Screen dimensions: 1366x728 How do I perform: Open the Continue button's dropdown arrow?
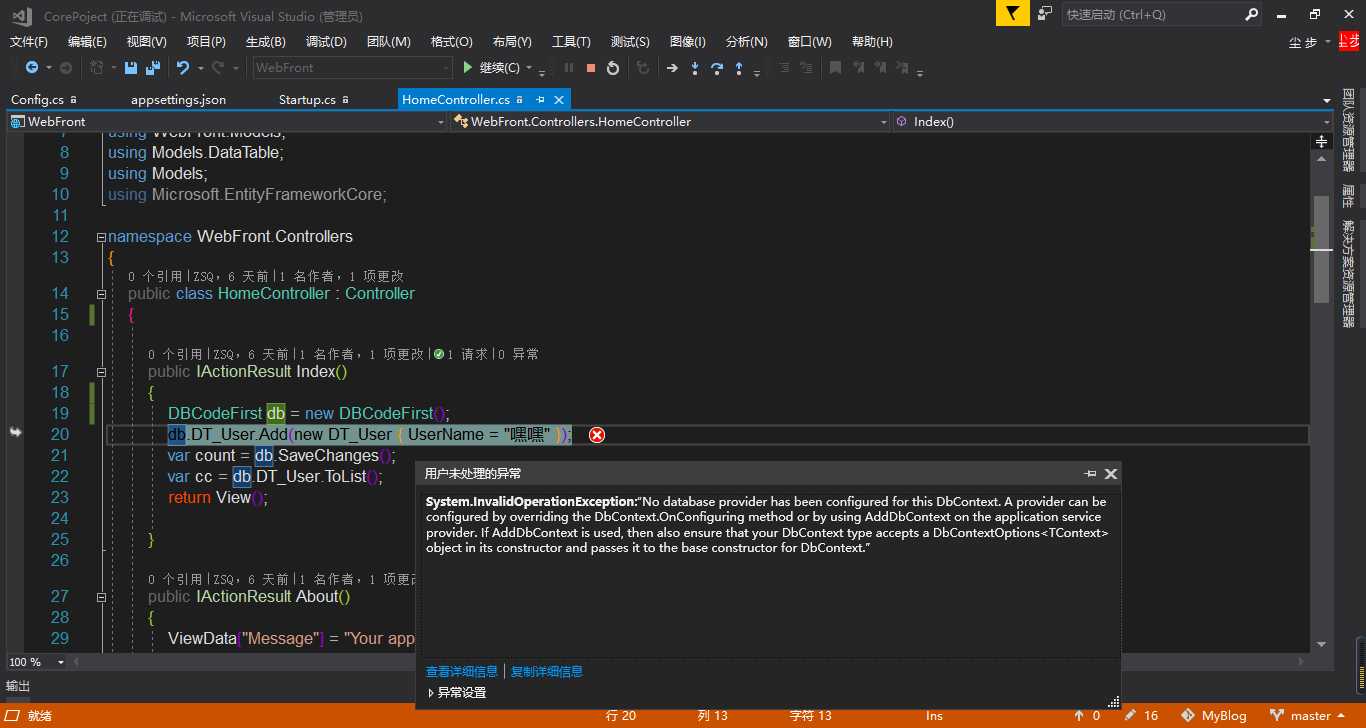tap(528, 68)
